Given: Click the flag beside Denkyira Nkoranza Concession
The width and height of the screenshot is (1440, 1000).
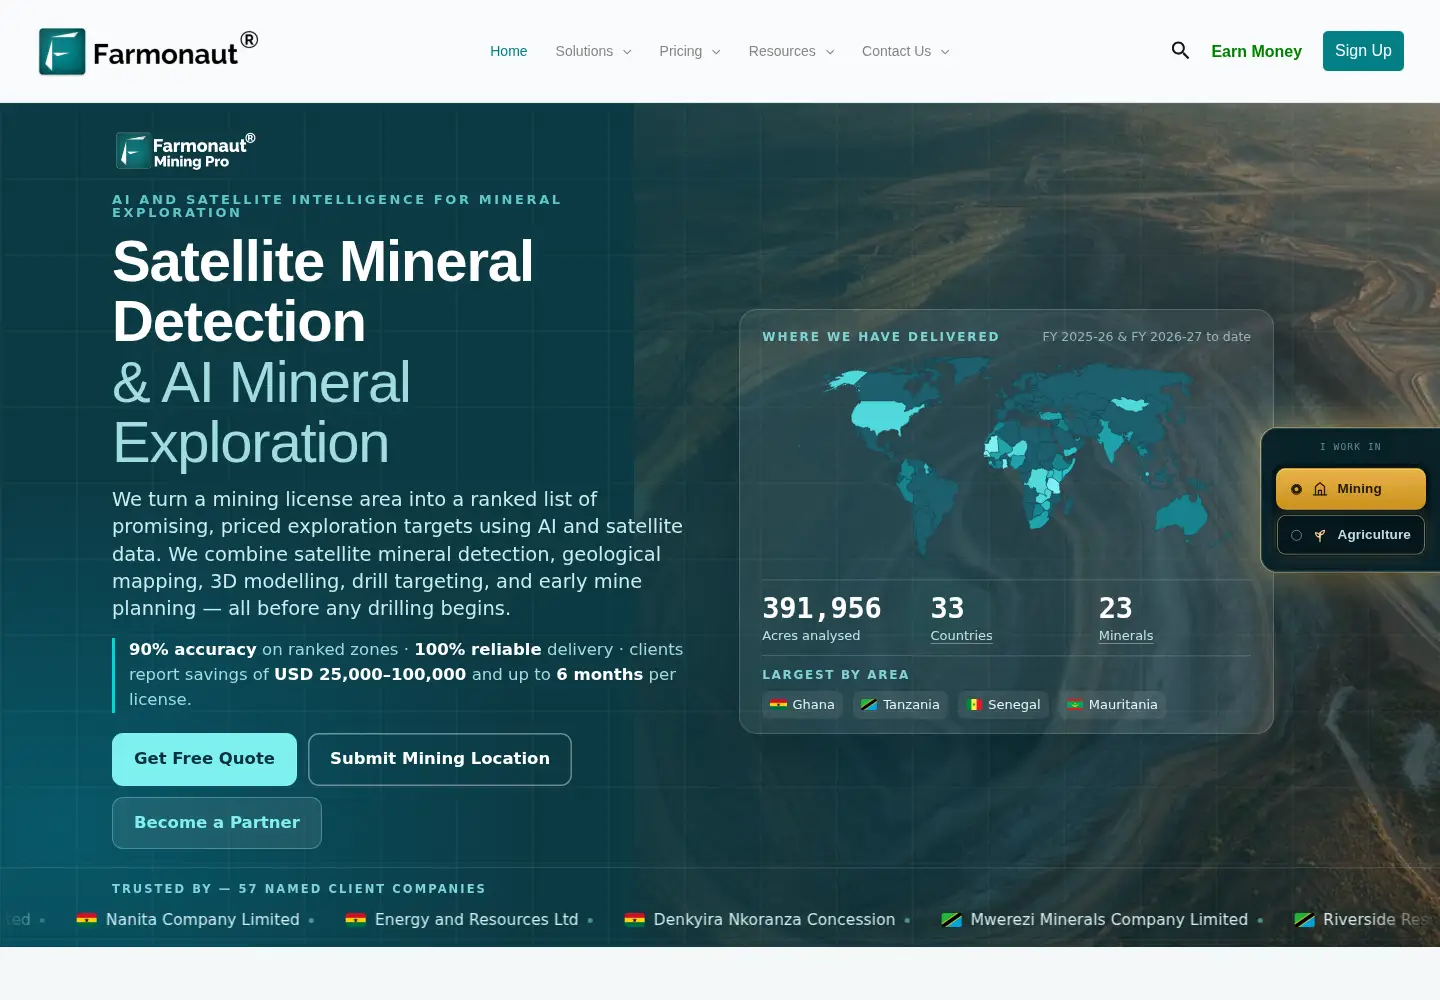Looking at the screenshot, I should [634, 919].
